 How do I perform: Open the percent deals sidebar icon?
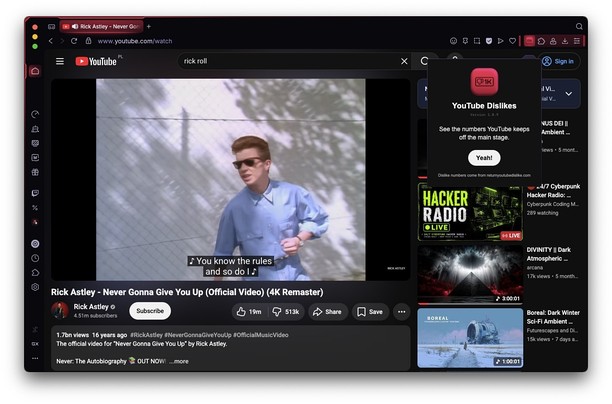tap(35, 208)
